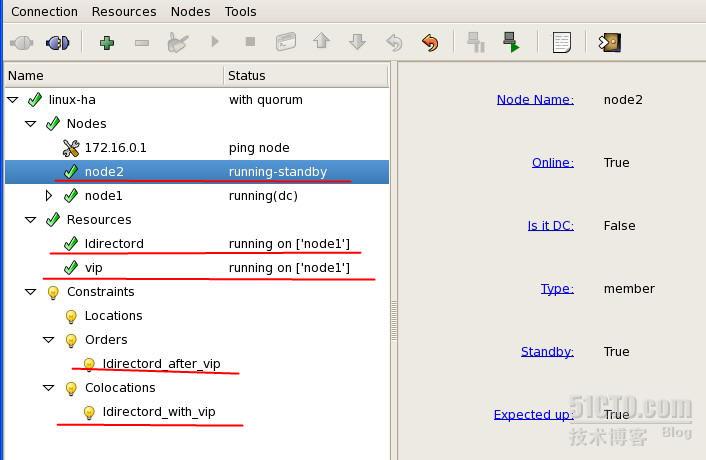
Task: Select the Resources group row
Action: [197, 220]
